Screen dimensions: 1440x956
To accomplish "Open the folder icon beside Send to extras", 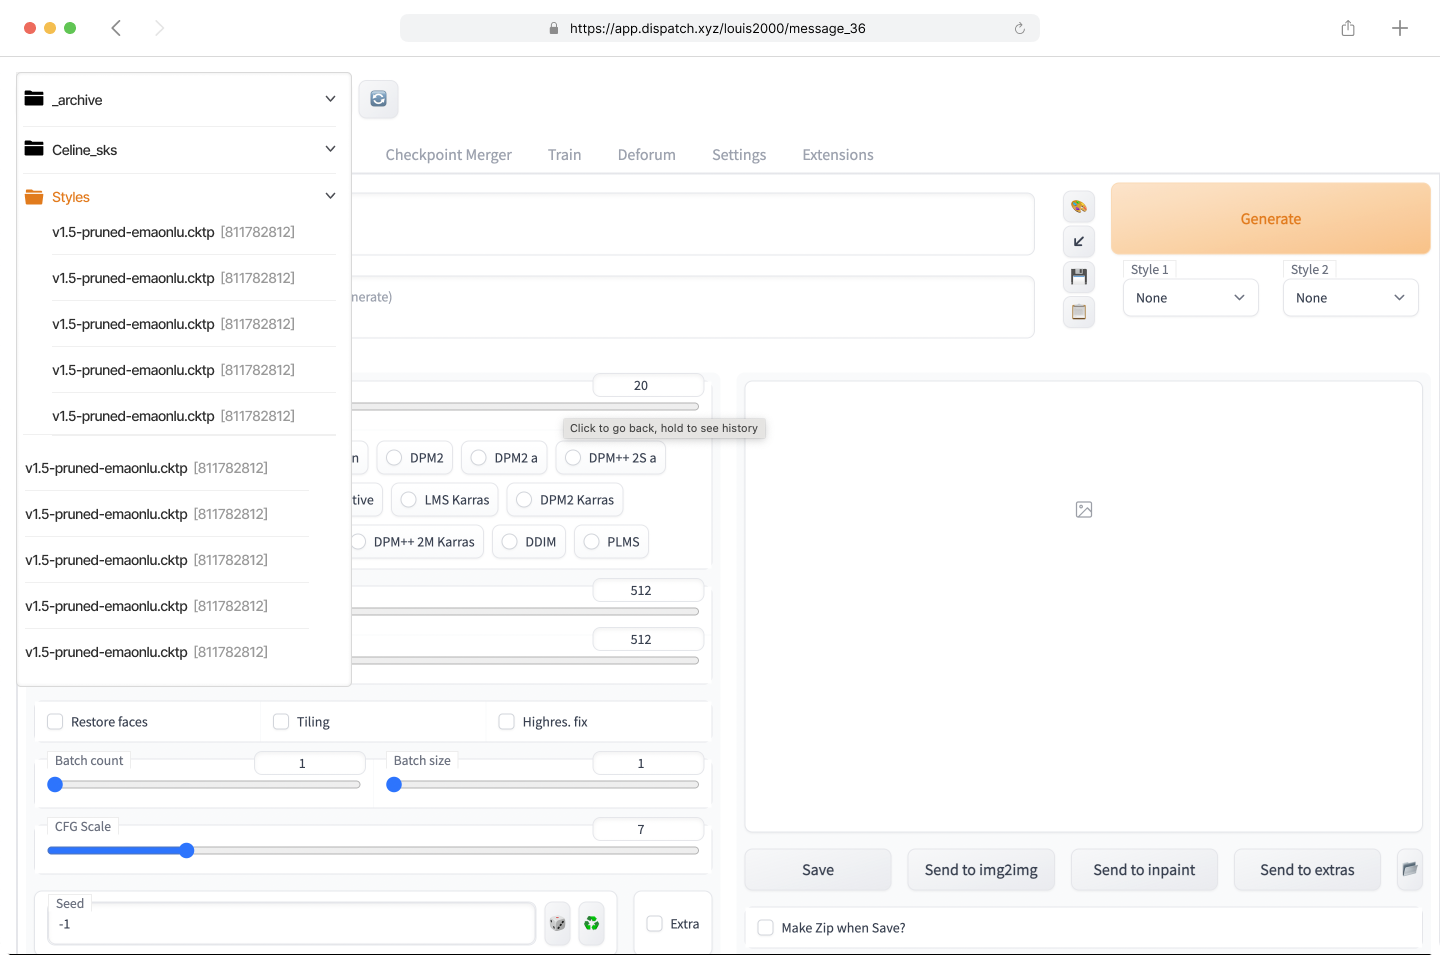I will (x=1410, y=870).
